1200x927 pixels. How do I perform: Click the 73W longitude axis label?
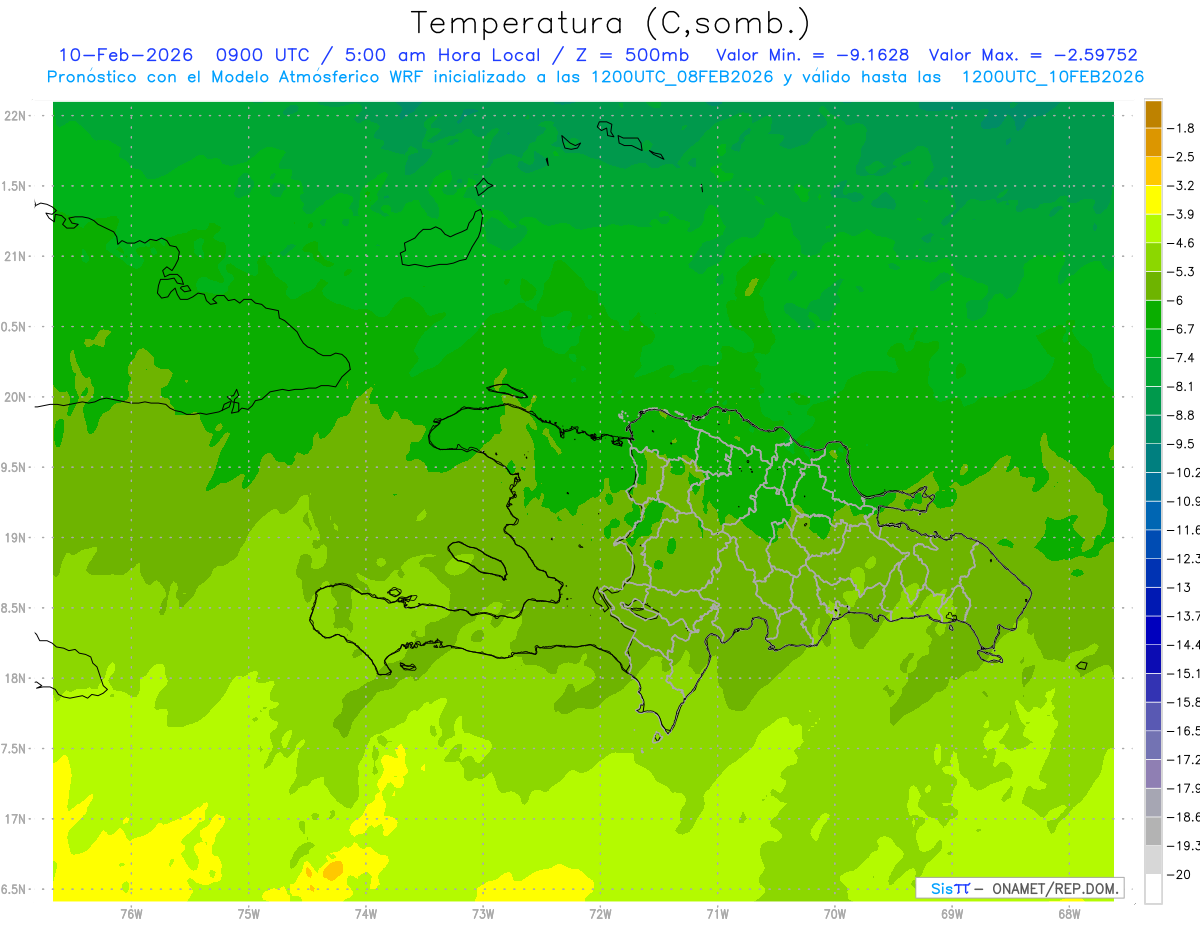483,914
